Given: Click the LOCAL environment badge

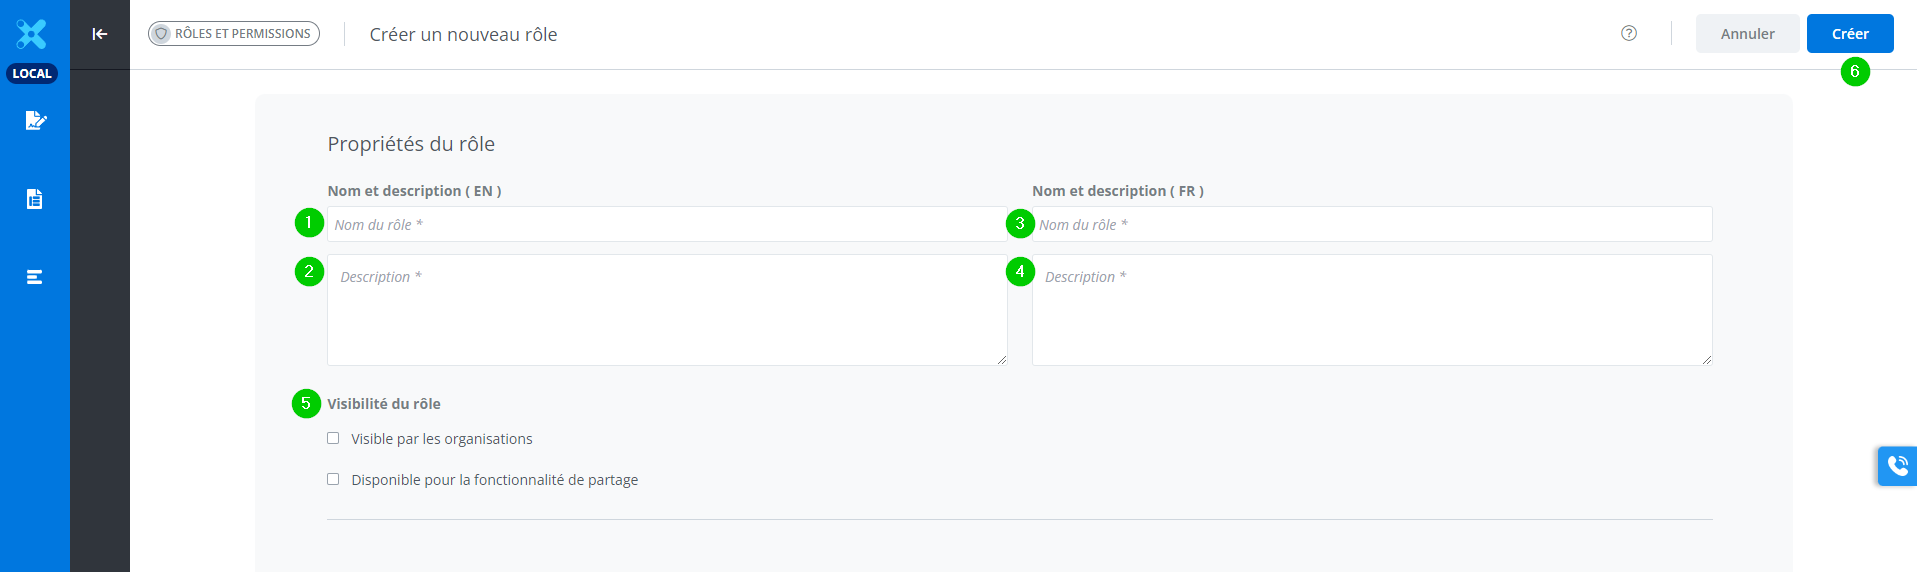Looking at the screenshot, I should 32,73.
